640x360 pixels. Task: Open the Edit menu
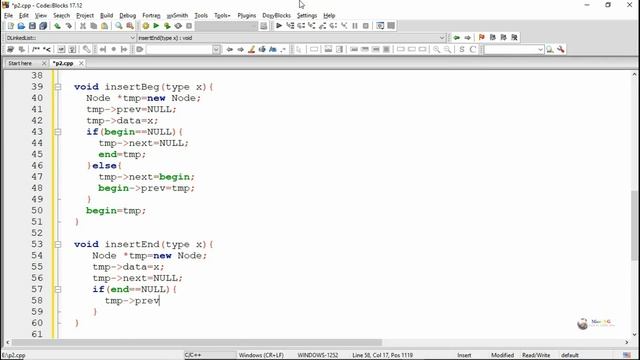point(24,16)
